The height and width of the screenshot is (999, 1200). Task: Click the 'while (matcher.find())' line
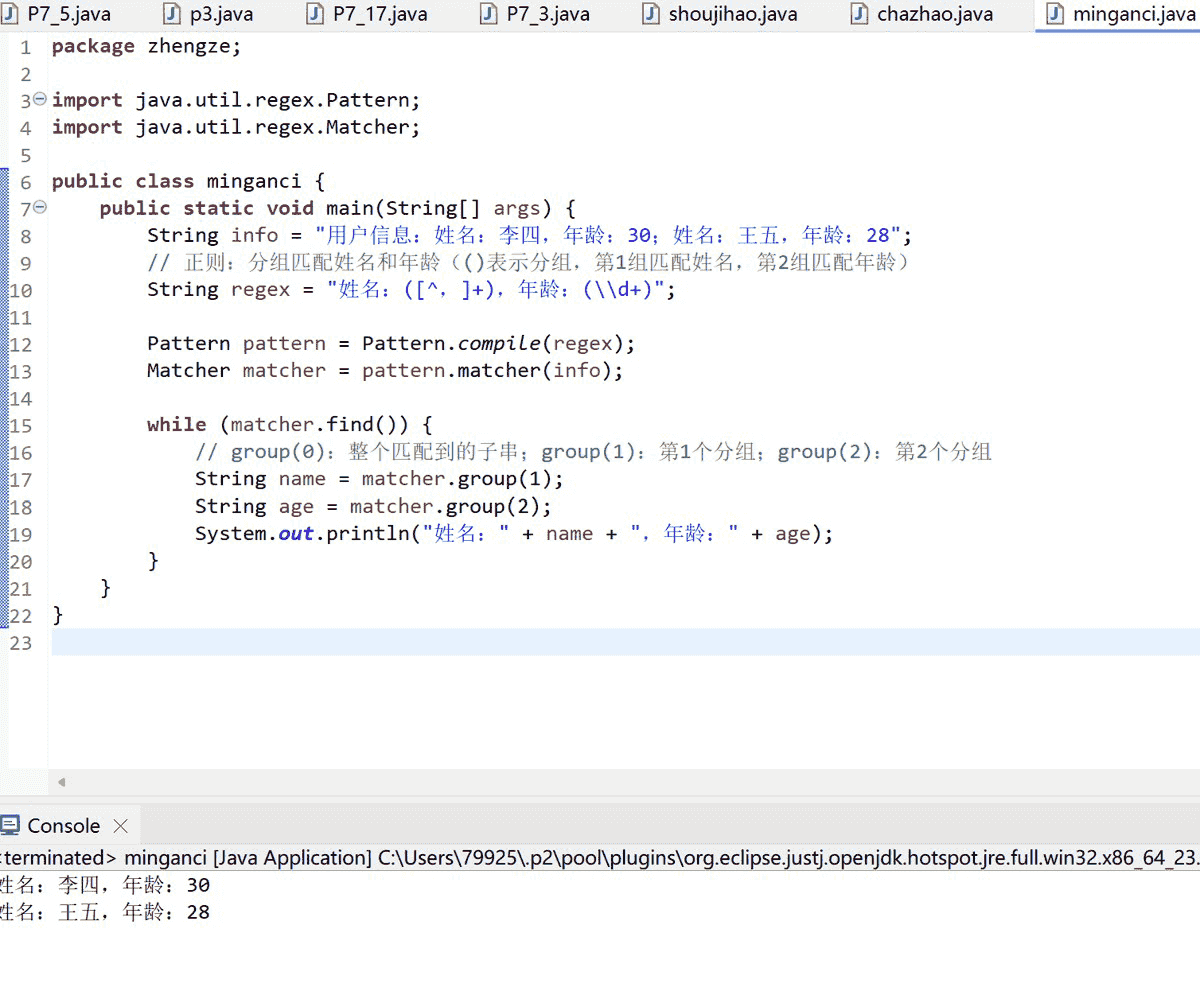click(290, 424)
